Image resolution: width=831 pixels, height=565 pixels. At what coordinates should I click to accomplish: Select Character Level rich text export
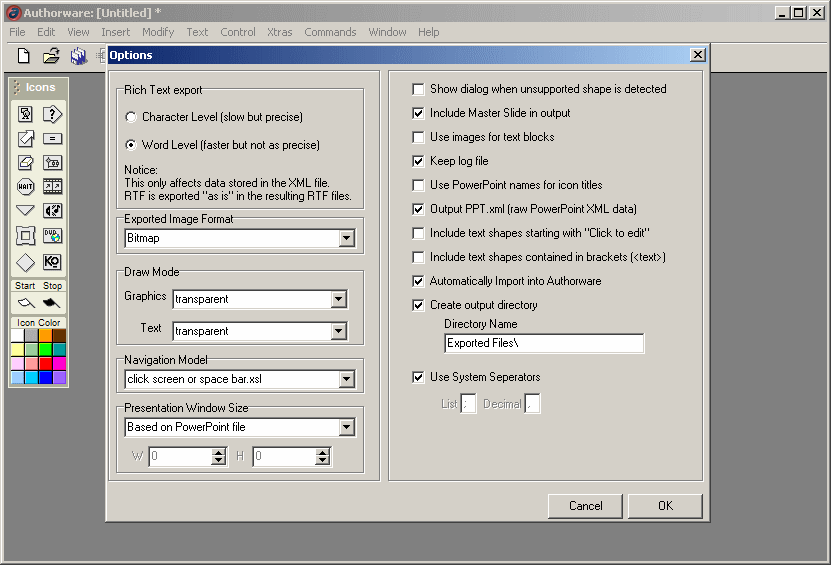130,117
